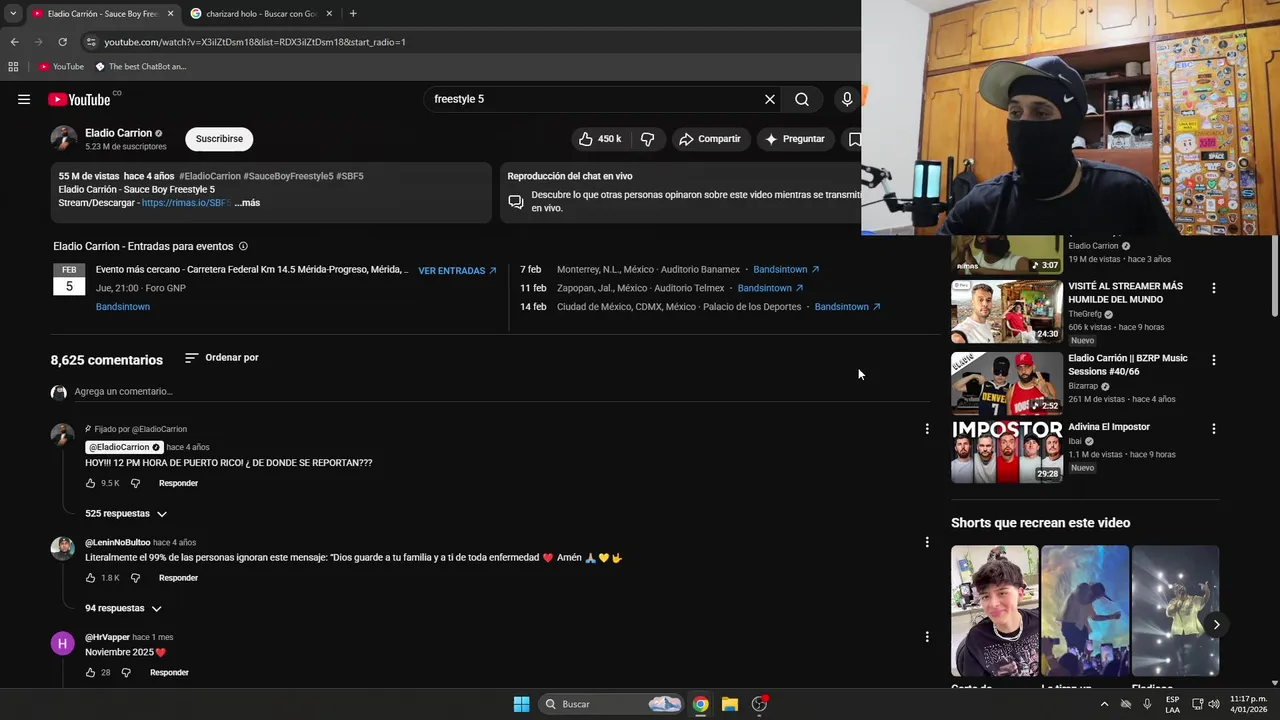Dislike the video with thumbs-down
The width and height of the screenshot is (1280, 720).
[x=647, y=139]
